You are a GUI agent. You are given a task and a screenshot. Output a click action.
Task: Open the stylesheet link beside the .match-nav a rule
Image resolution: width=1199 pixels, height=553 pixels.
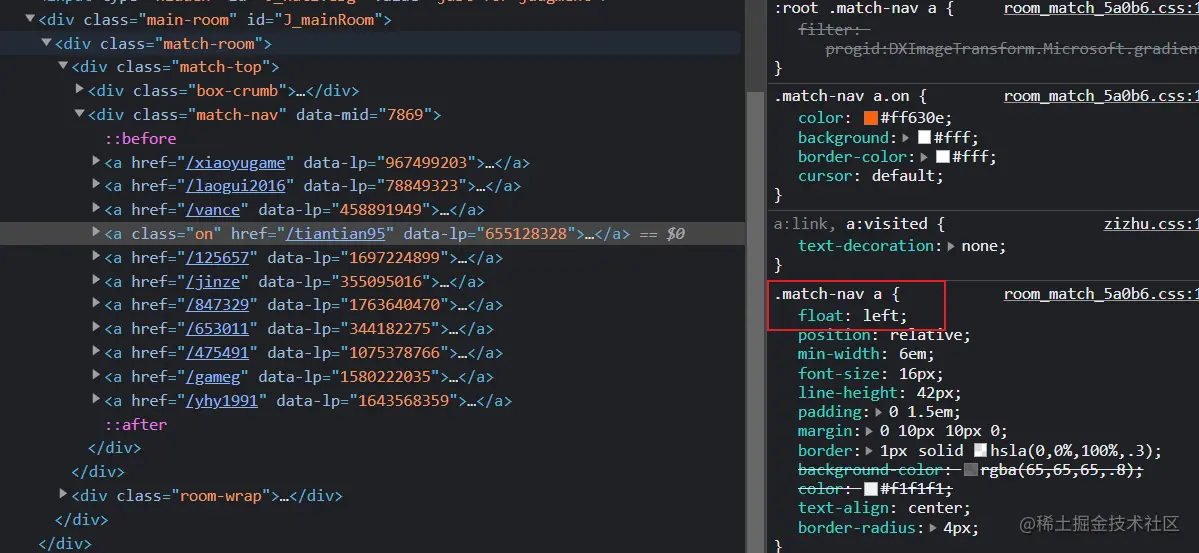tap(1101, 294)
